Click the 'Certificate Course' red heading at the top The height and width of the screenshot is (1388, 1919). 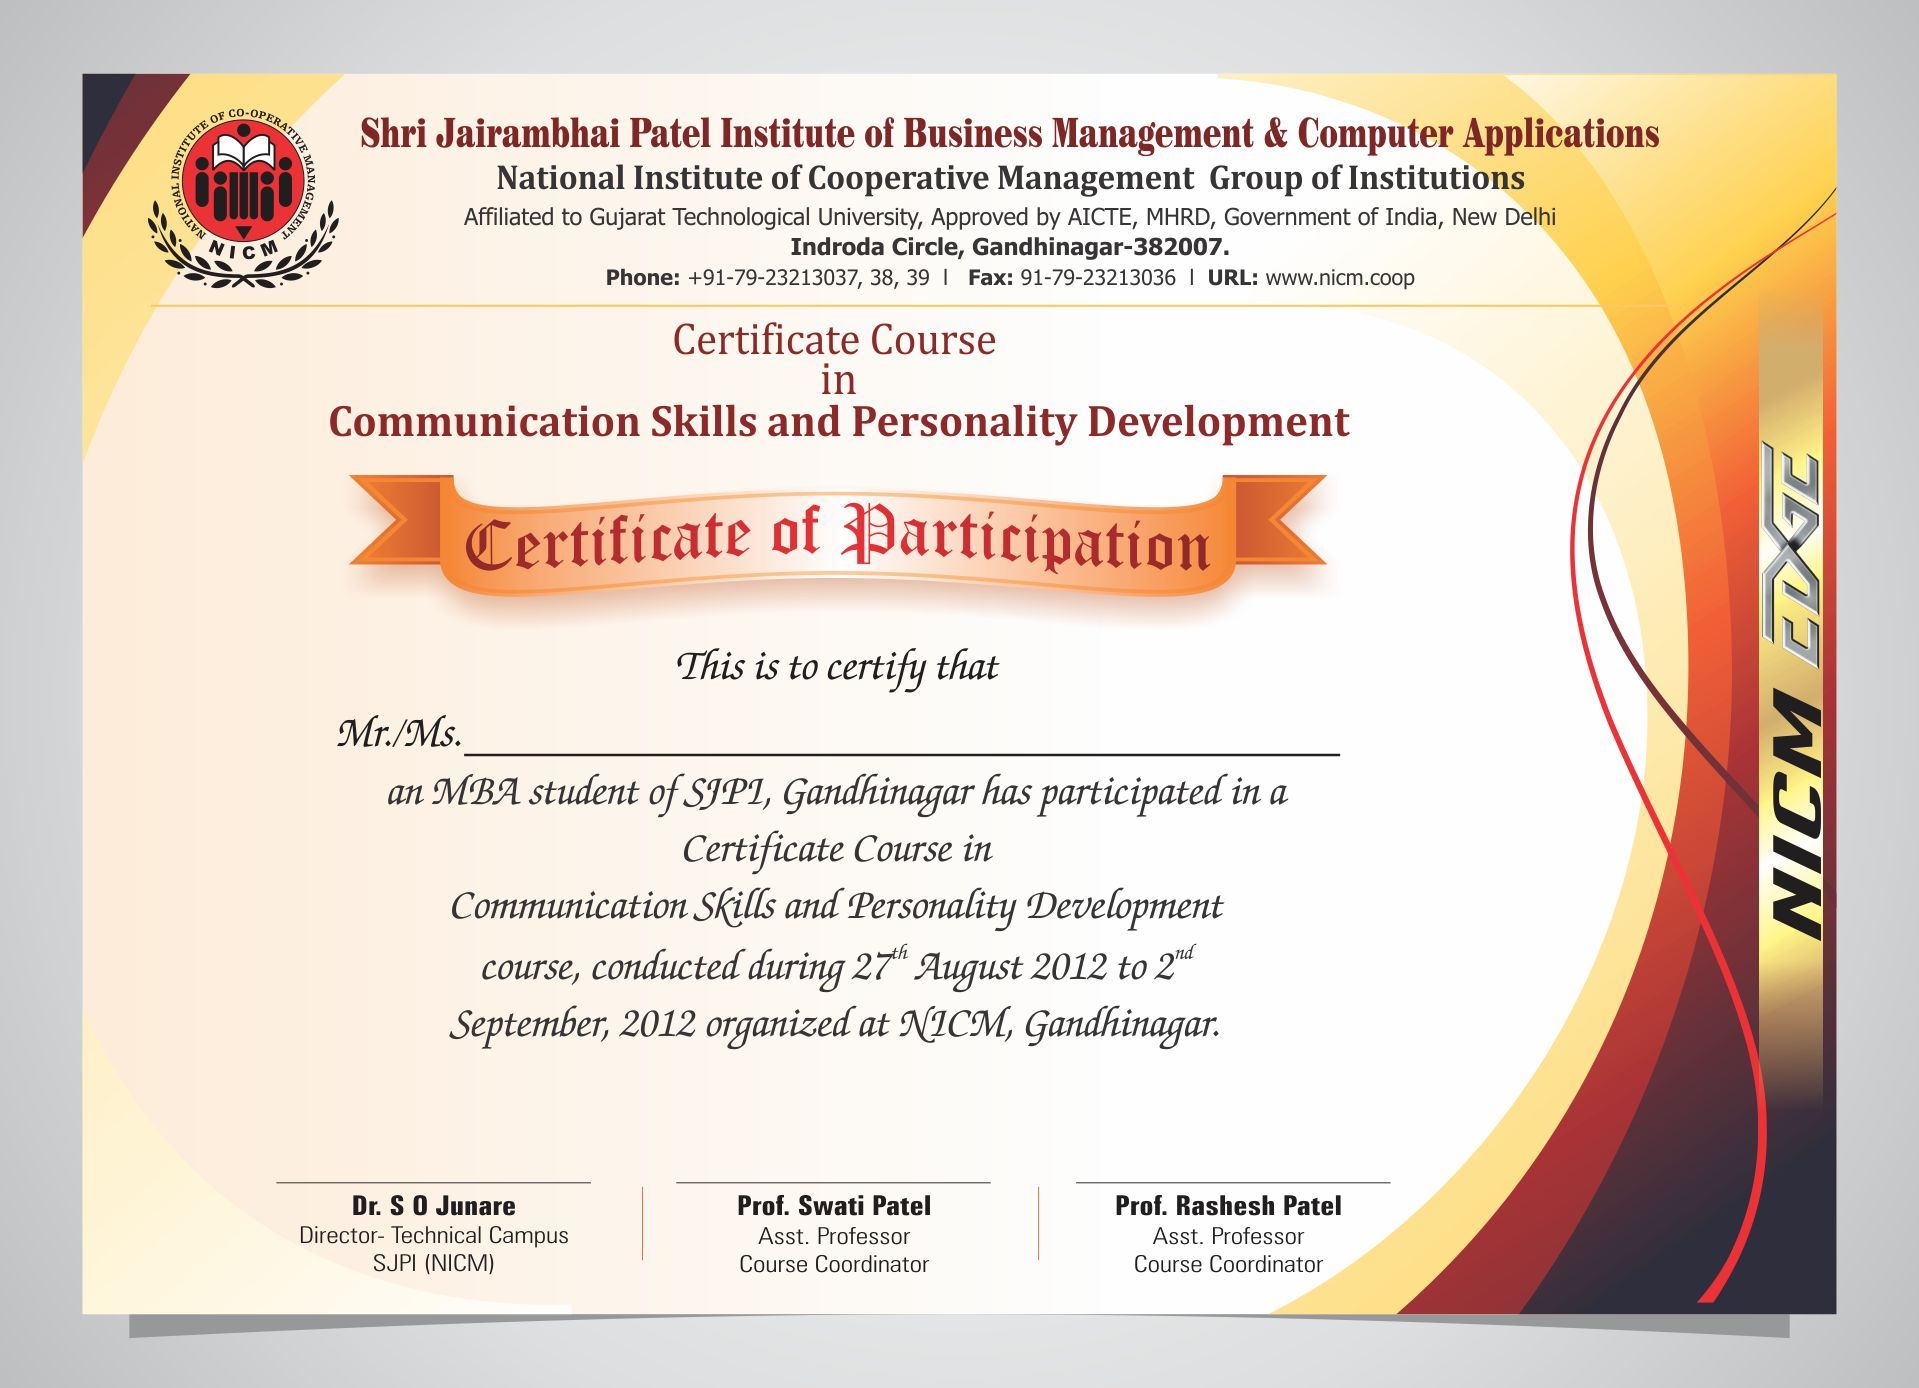[x=834, y=340]
